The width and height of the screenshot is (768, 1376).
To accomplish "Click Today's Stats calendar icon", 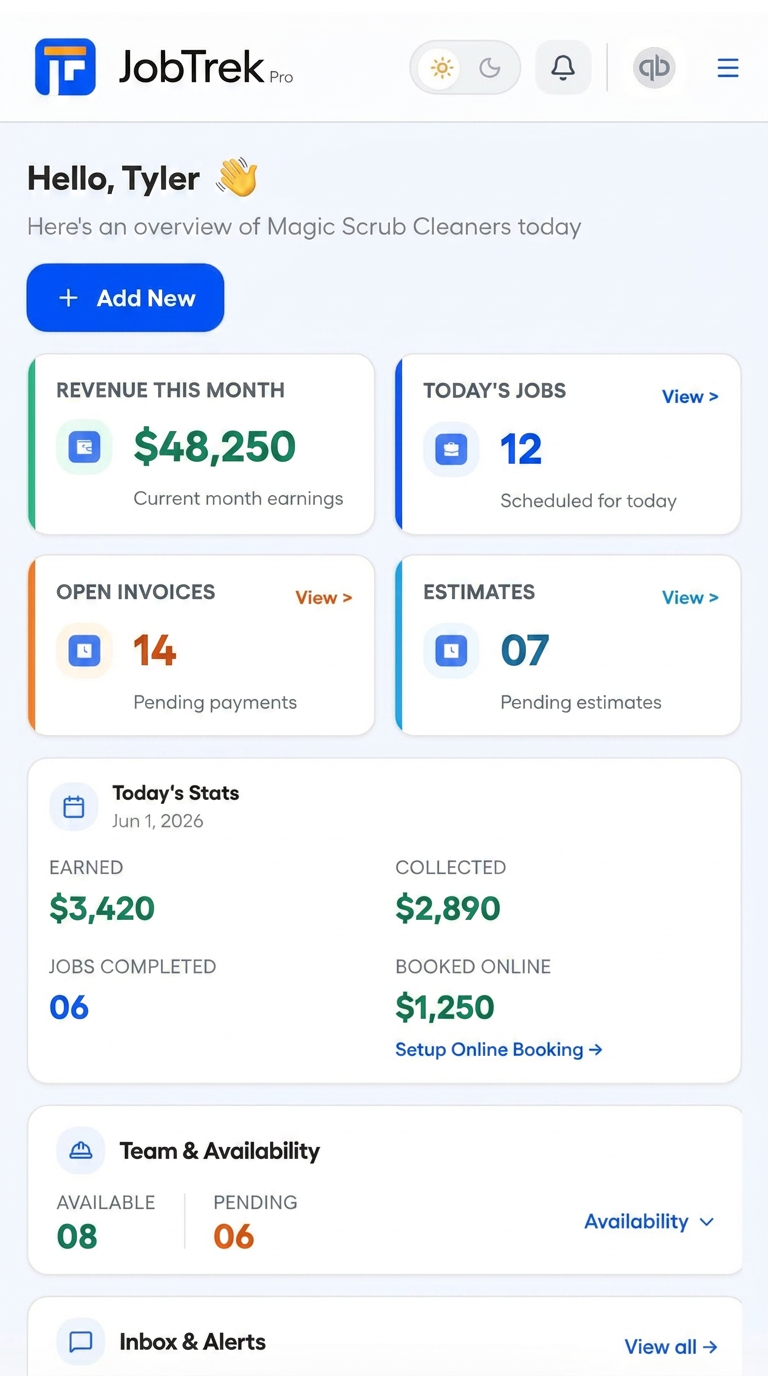I will click(x=74, y=807).
